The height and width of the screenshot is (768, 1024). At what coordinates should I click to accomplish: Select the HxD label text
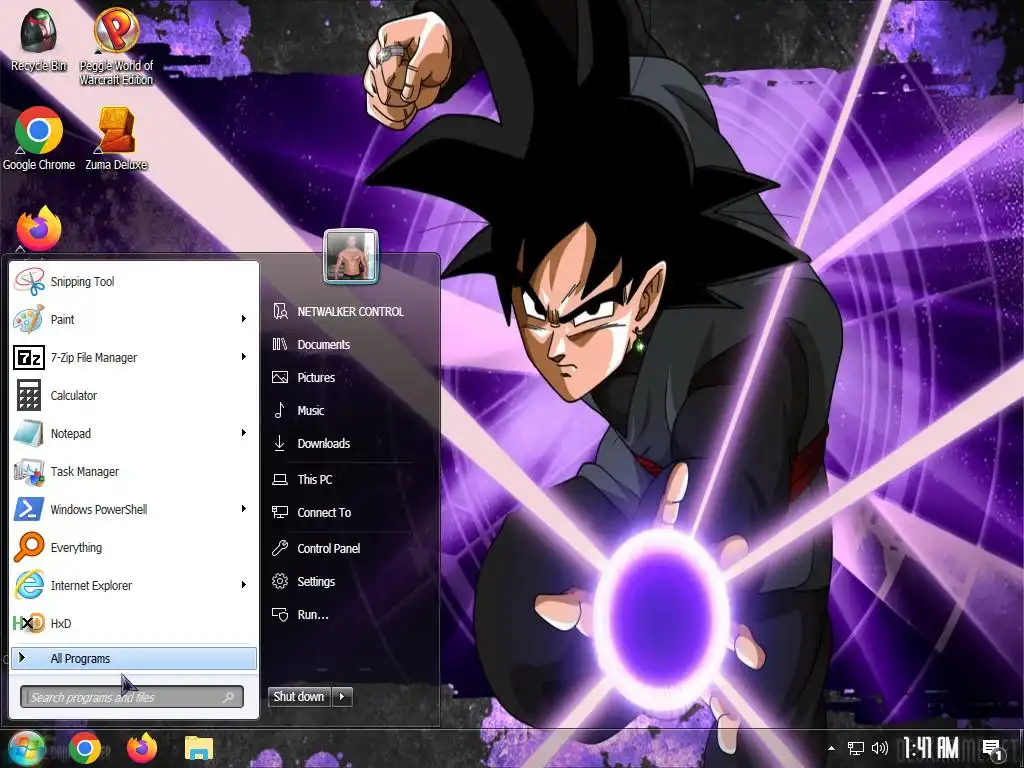[x=61, y=623]
